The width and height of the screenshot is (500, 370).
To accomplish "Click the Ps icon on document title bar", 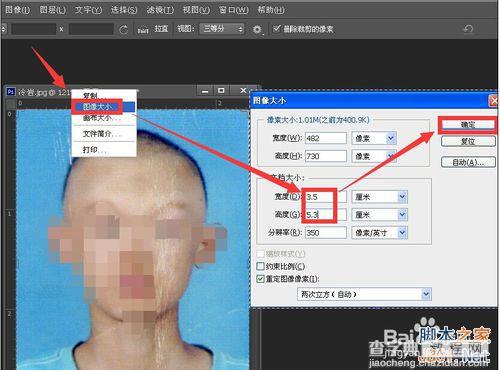I will (11, 92).
